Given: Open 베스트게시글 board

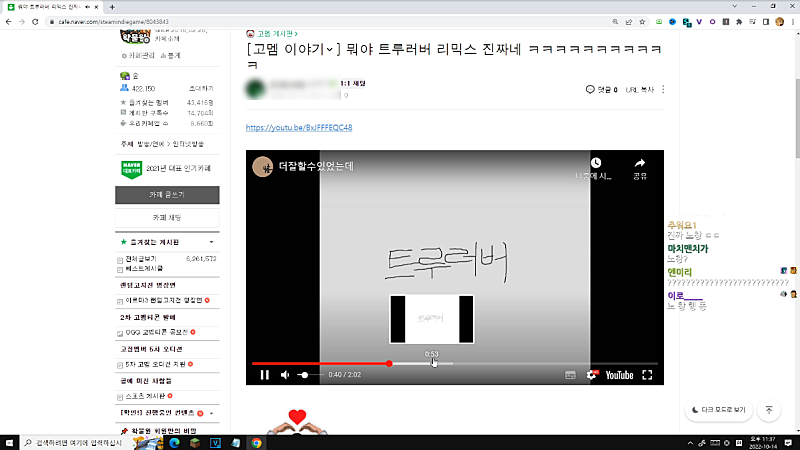Looking at the screenshot, I should tap(144, 268).
